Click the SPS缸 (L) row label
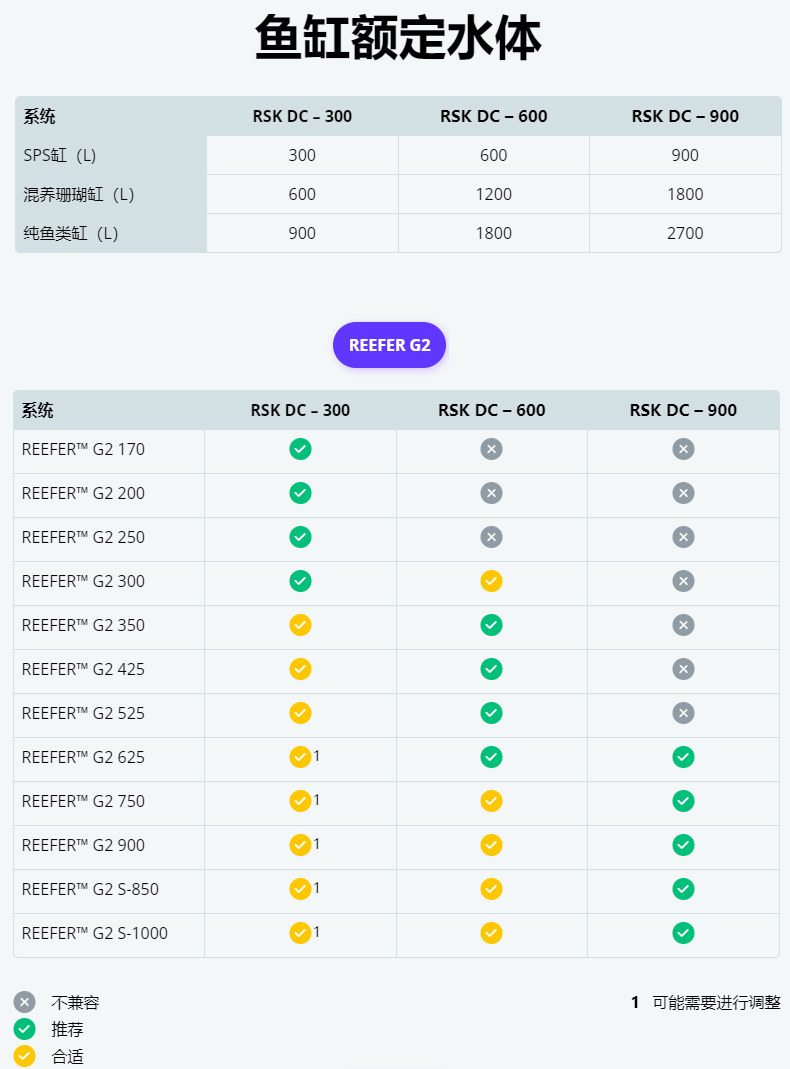The image size is (790, 1069). [x=60, y=155]
